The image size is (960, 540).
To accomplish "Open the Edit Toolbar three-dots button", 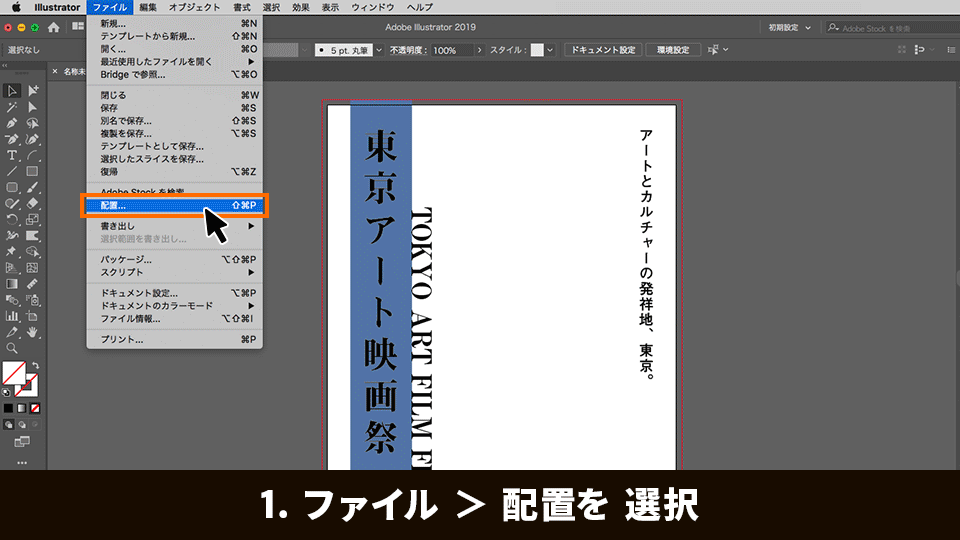I will (x=22, y=463).
